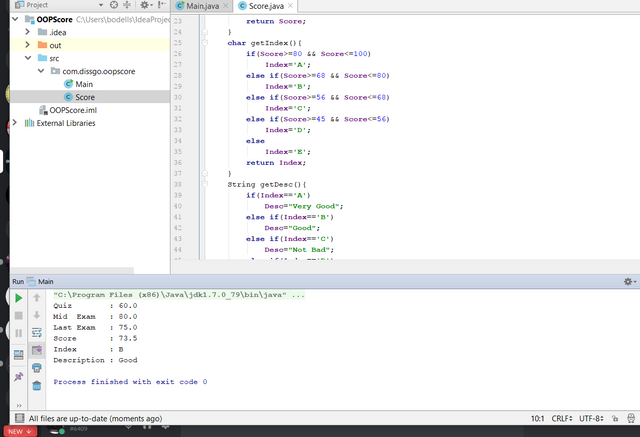Viewport: 640px width, 437px height.
Task: Select the out folder row
Action: tap(89, 45)
